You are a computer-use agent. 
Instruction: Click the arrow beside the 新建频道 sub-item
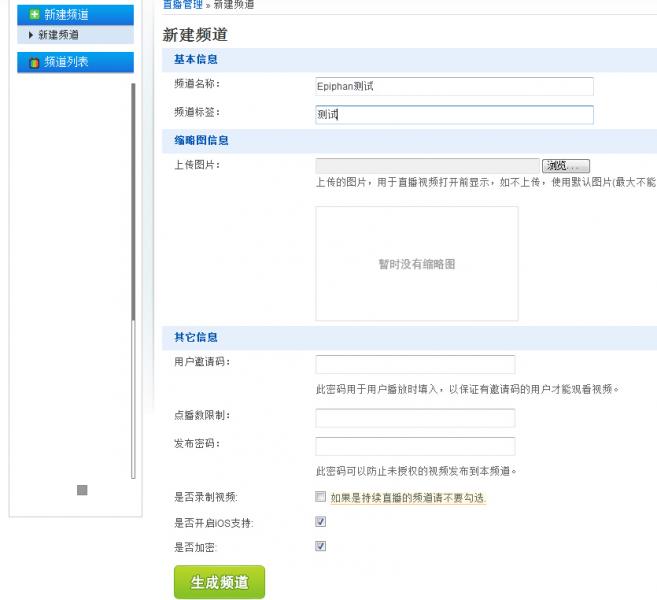tap(31, 35)
